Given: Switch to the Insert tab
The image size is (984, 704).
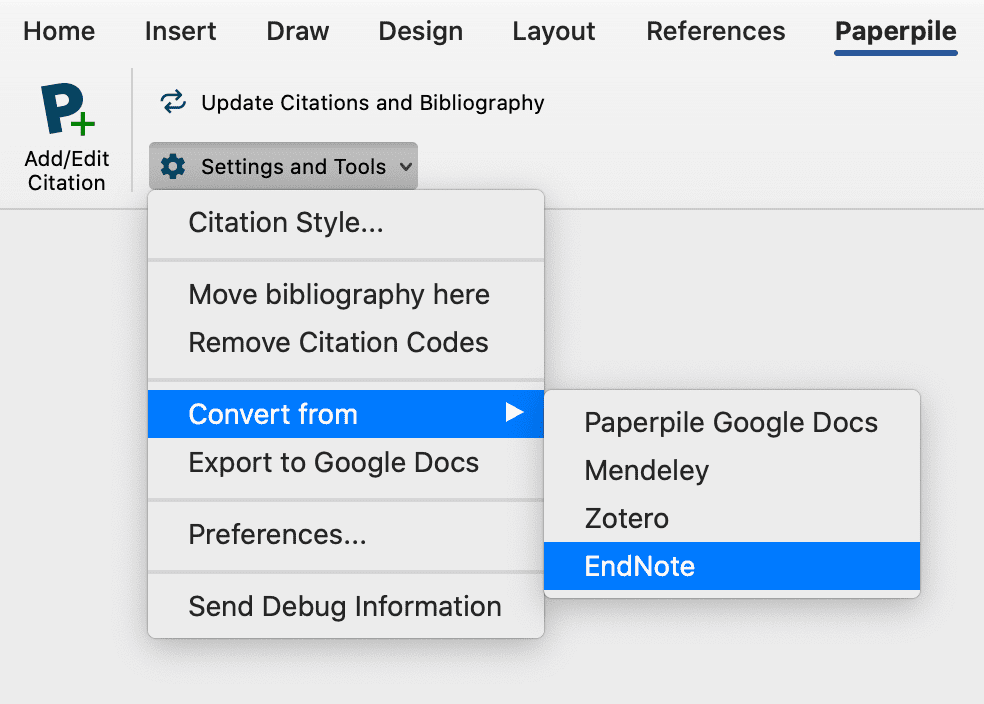Looking at the screenshot, I should pos(180,32).
